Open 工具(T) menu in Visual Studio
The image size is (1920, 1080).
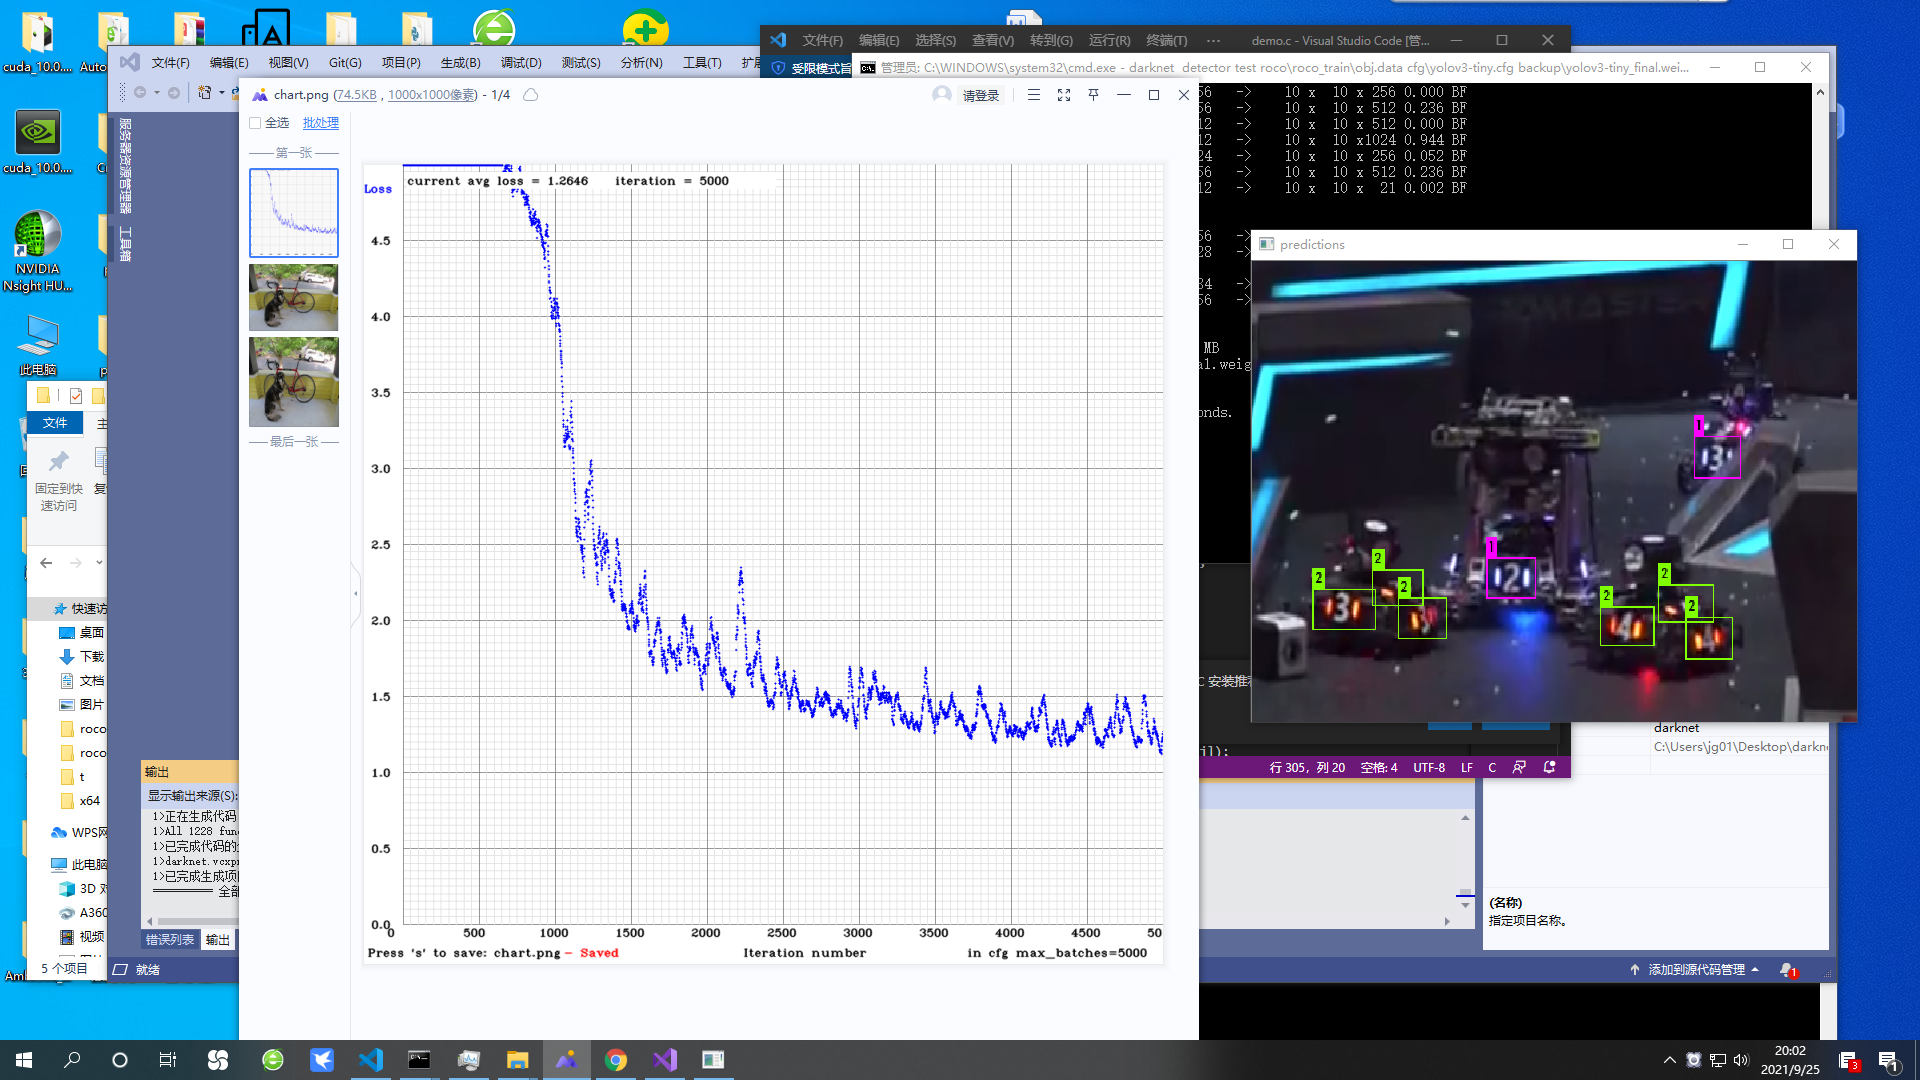click(702, 63)
